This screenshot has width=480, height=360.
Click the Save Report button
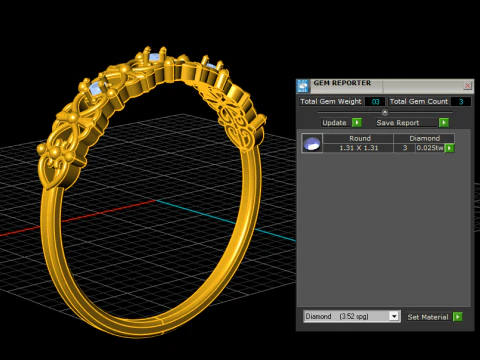click(407, 123)
